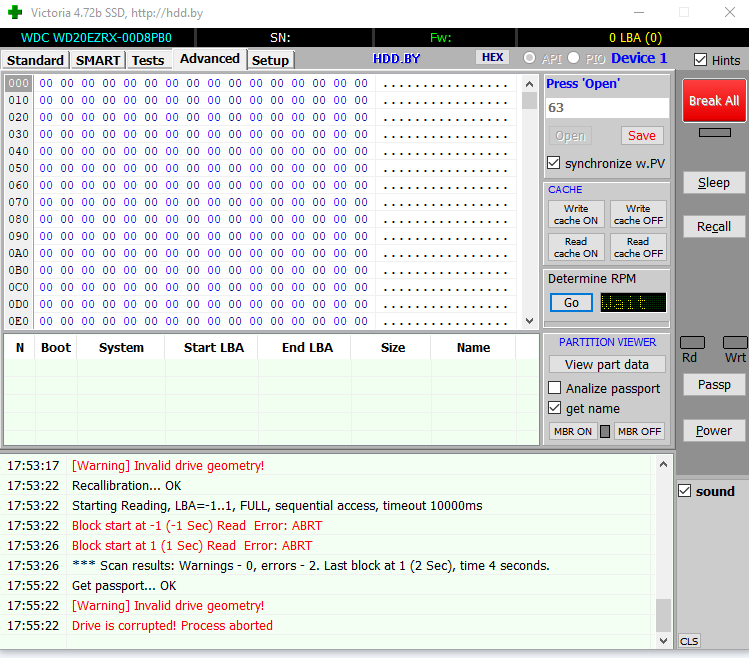Switch to the SMART tab

click(x=98, y=60)
